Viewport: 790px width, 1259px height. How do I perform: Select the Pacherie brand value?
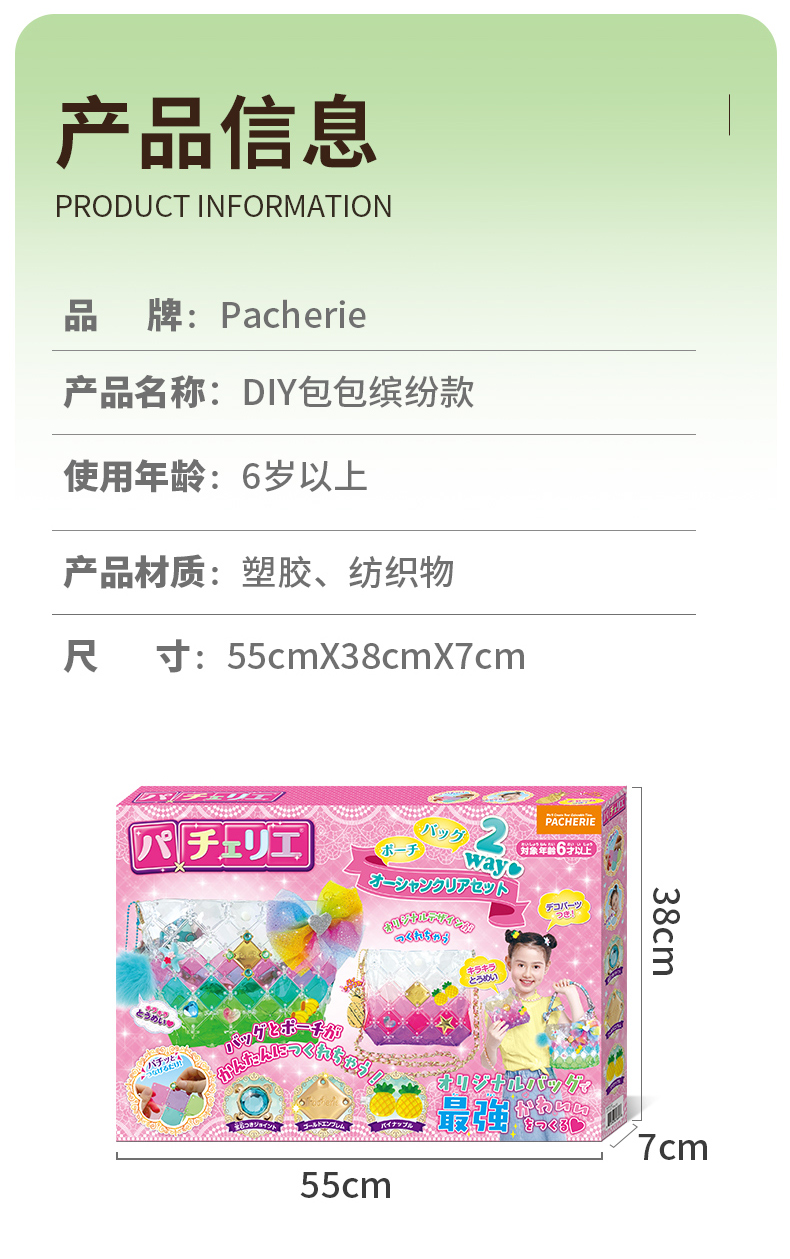293,315
